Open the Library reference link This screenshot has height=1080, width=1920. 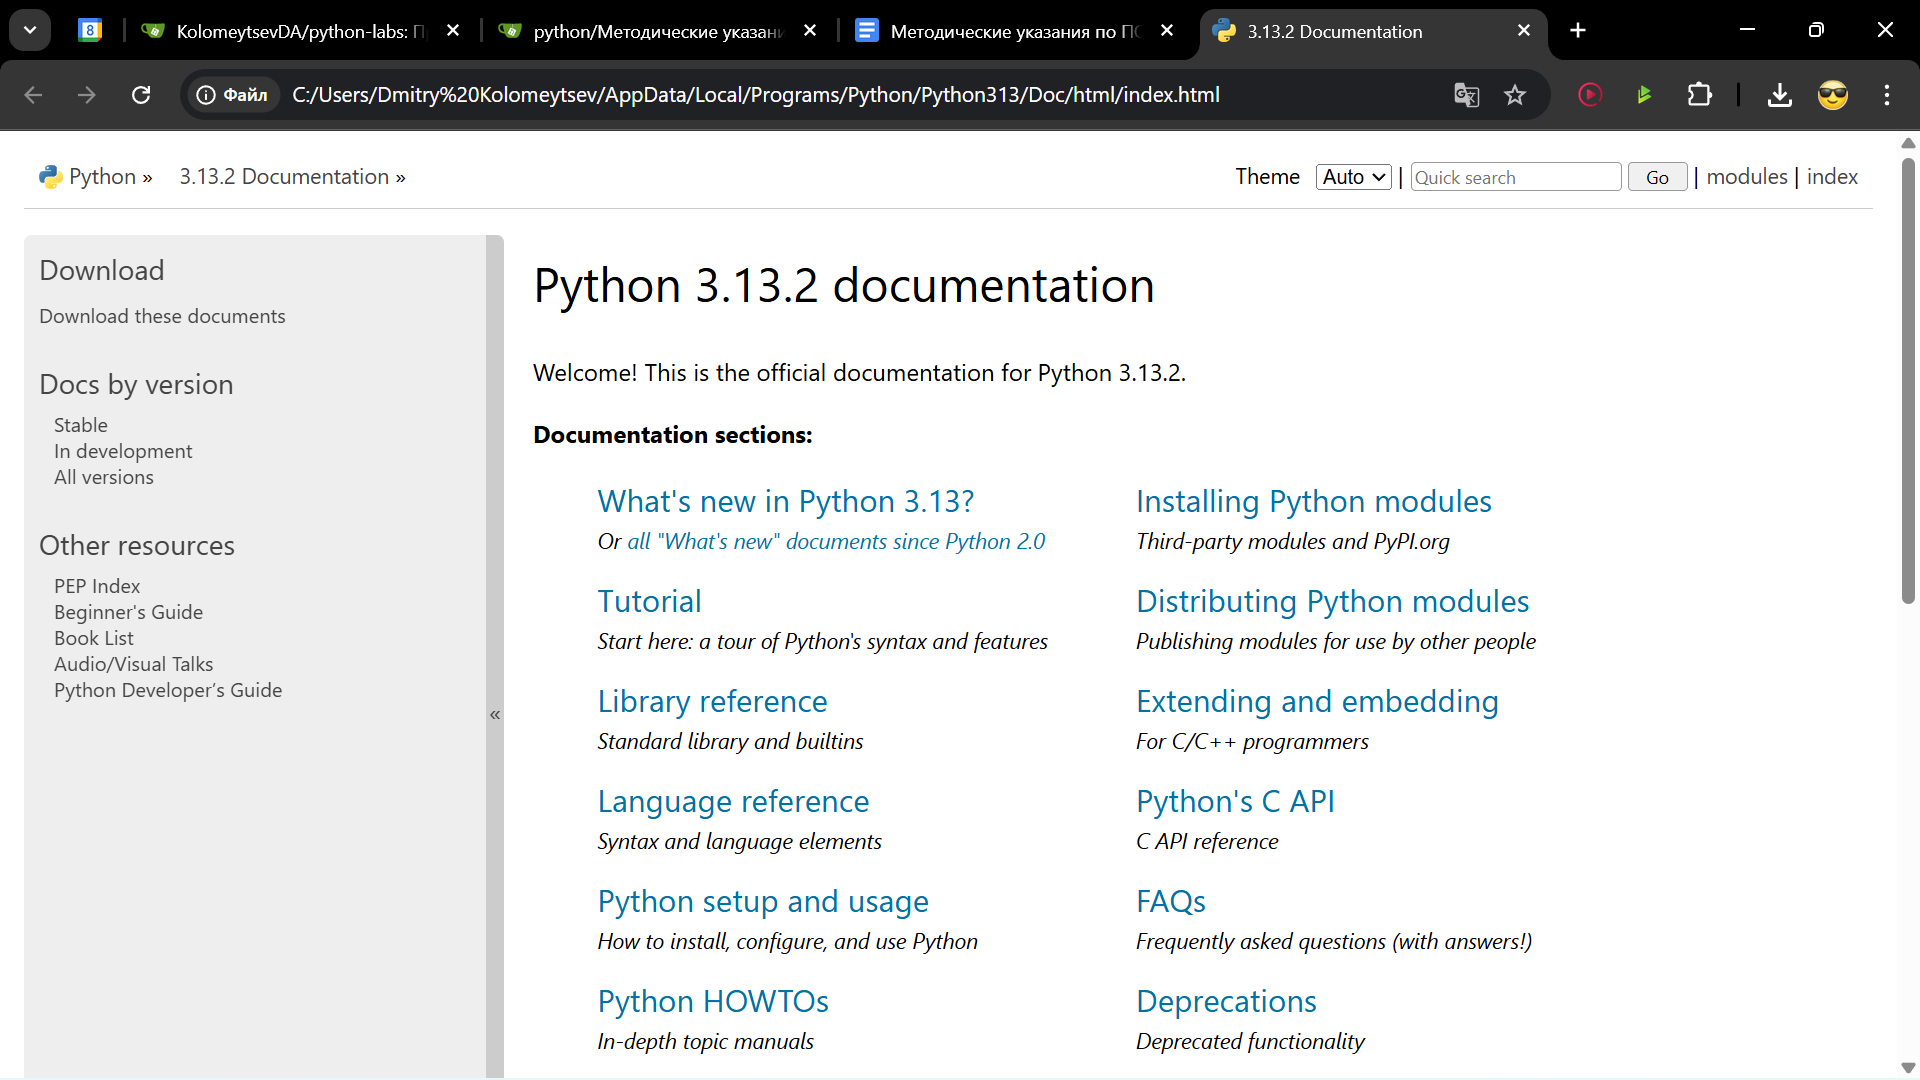(x=712, y=701)
